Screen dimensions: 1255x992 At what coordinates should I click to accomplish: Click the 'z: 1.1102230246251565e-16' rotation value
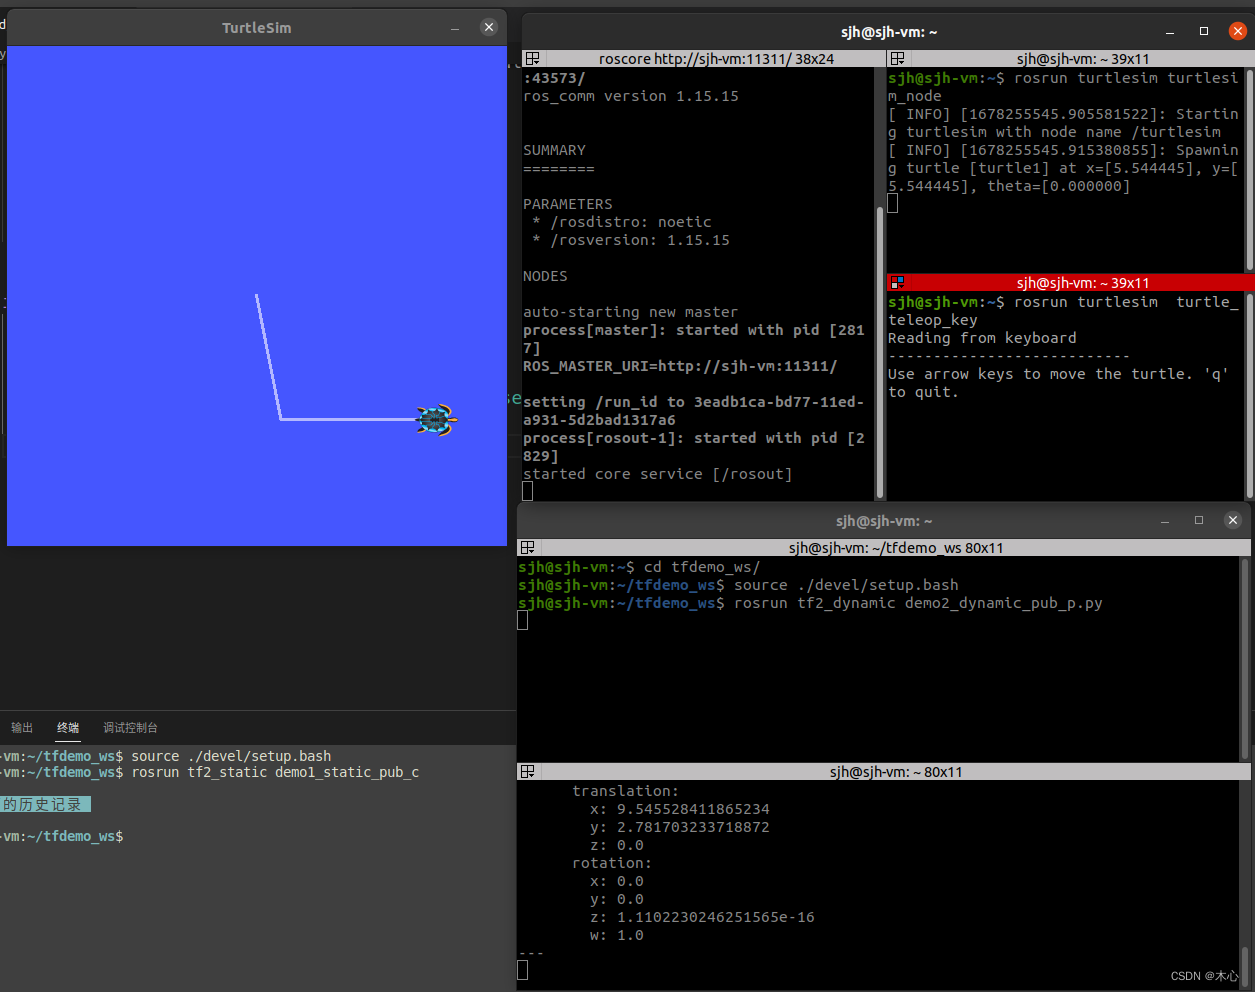[702, 917]
